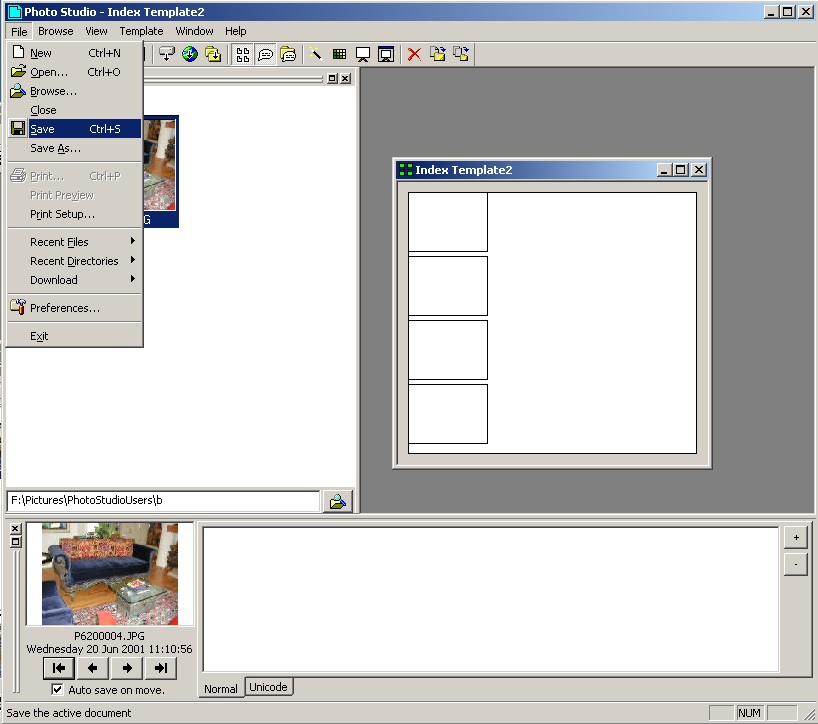Select Save in the File menu

coord(75,129)
